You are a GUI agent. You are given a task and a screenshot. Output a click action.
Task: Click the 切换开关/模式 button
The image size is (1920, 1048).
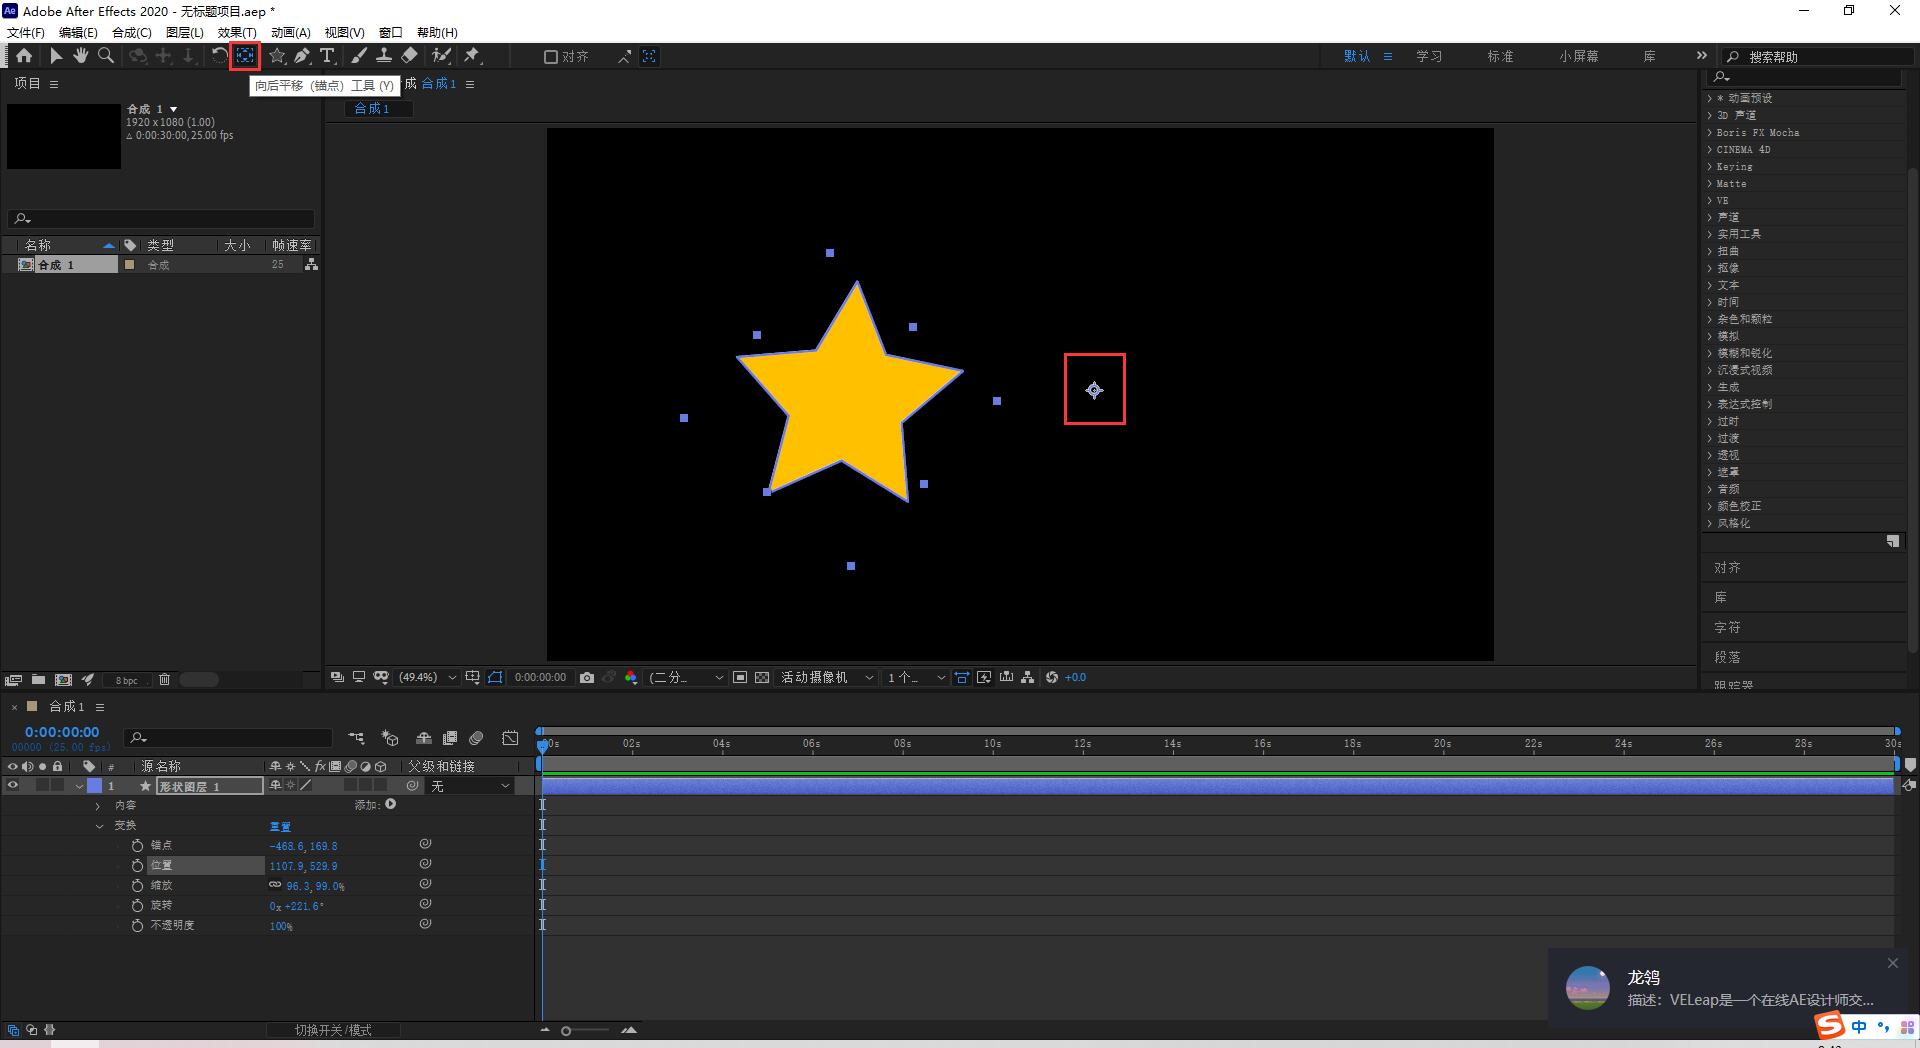(x=333, y=1030)
